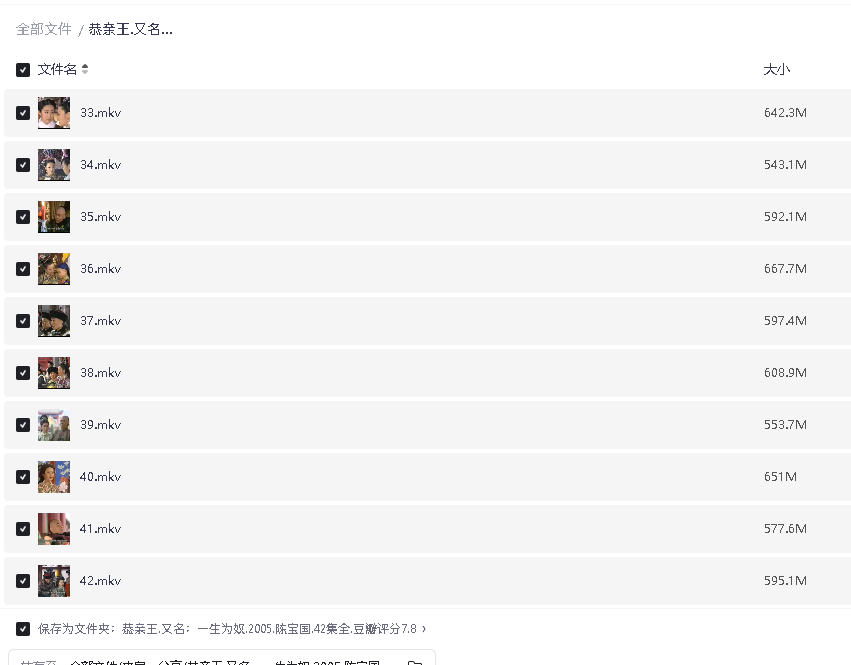
Task: Click the 大小 column header
Action: [x=776, y=70]
